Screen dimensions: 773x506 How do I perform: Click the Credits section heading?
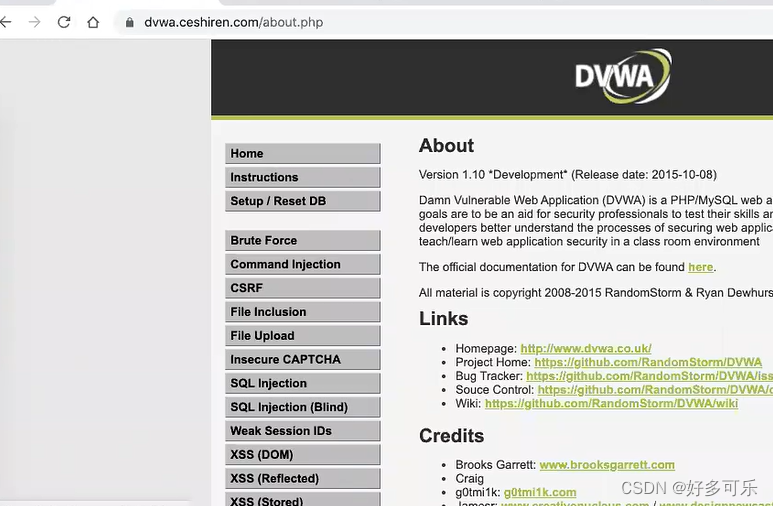[452, 436]
